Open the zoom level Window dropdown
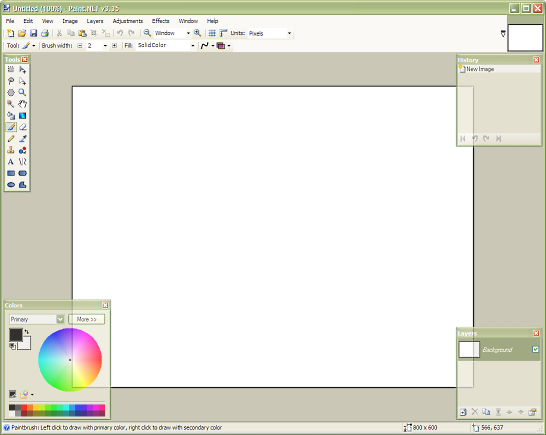Image resolution: width=546 pixels, height=435 pixels. click(x=188, y=33)
